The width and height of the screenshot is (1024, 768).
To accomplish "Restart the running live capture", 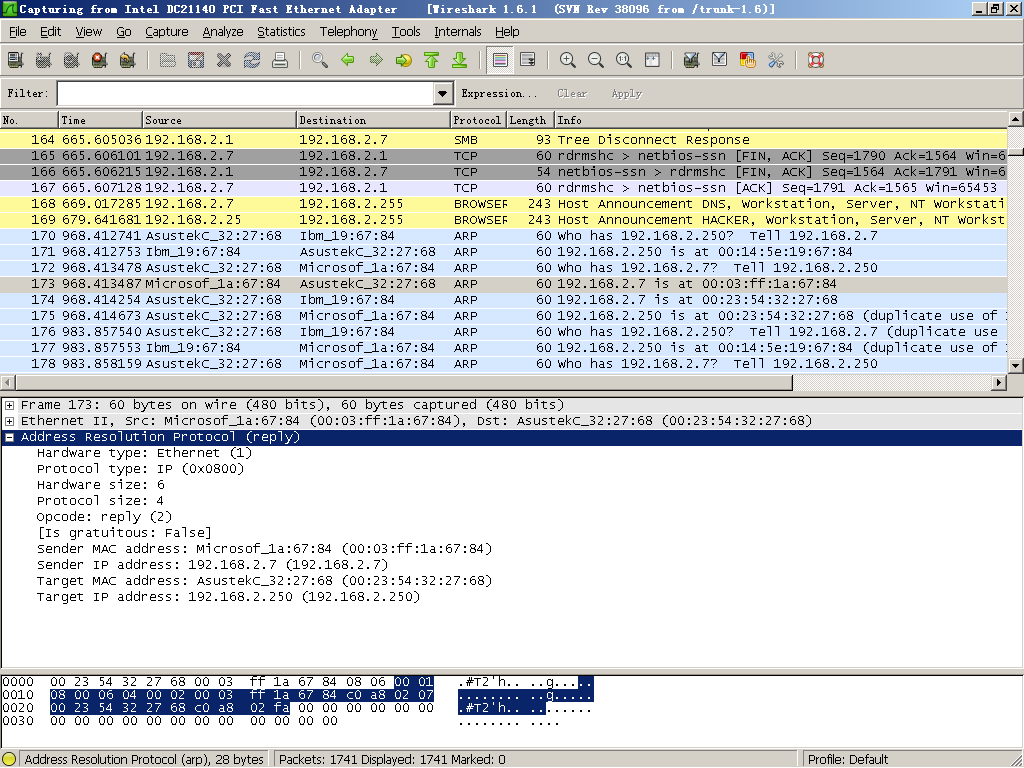I will tap(127, 60).
